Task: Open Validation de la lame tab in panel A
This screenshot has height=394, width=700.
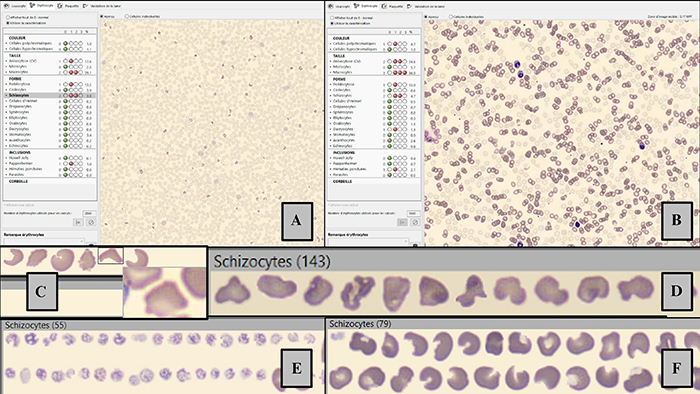Action: point(102,6)
